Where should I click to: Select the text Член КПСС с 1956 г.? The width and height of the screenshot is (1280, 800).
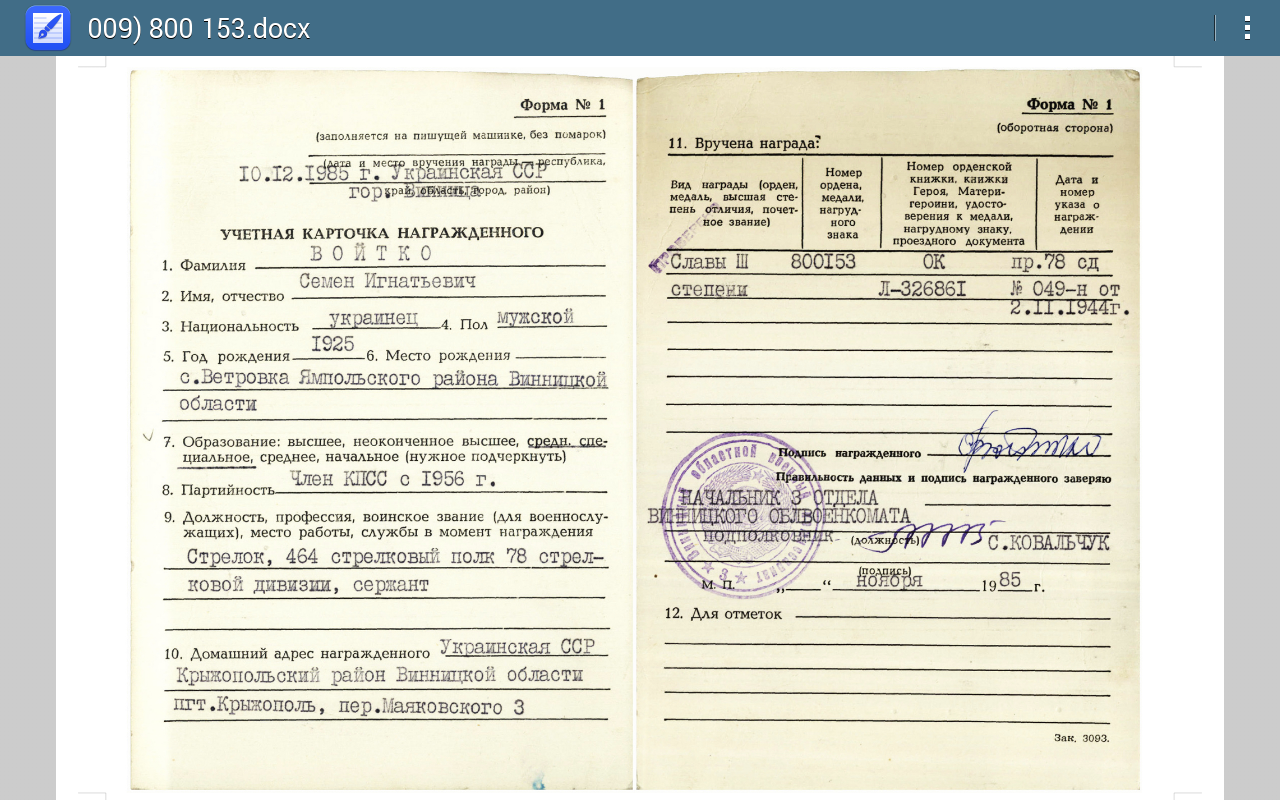[x=393, y=479]
